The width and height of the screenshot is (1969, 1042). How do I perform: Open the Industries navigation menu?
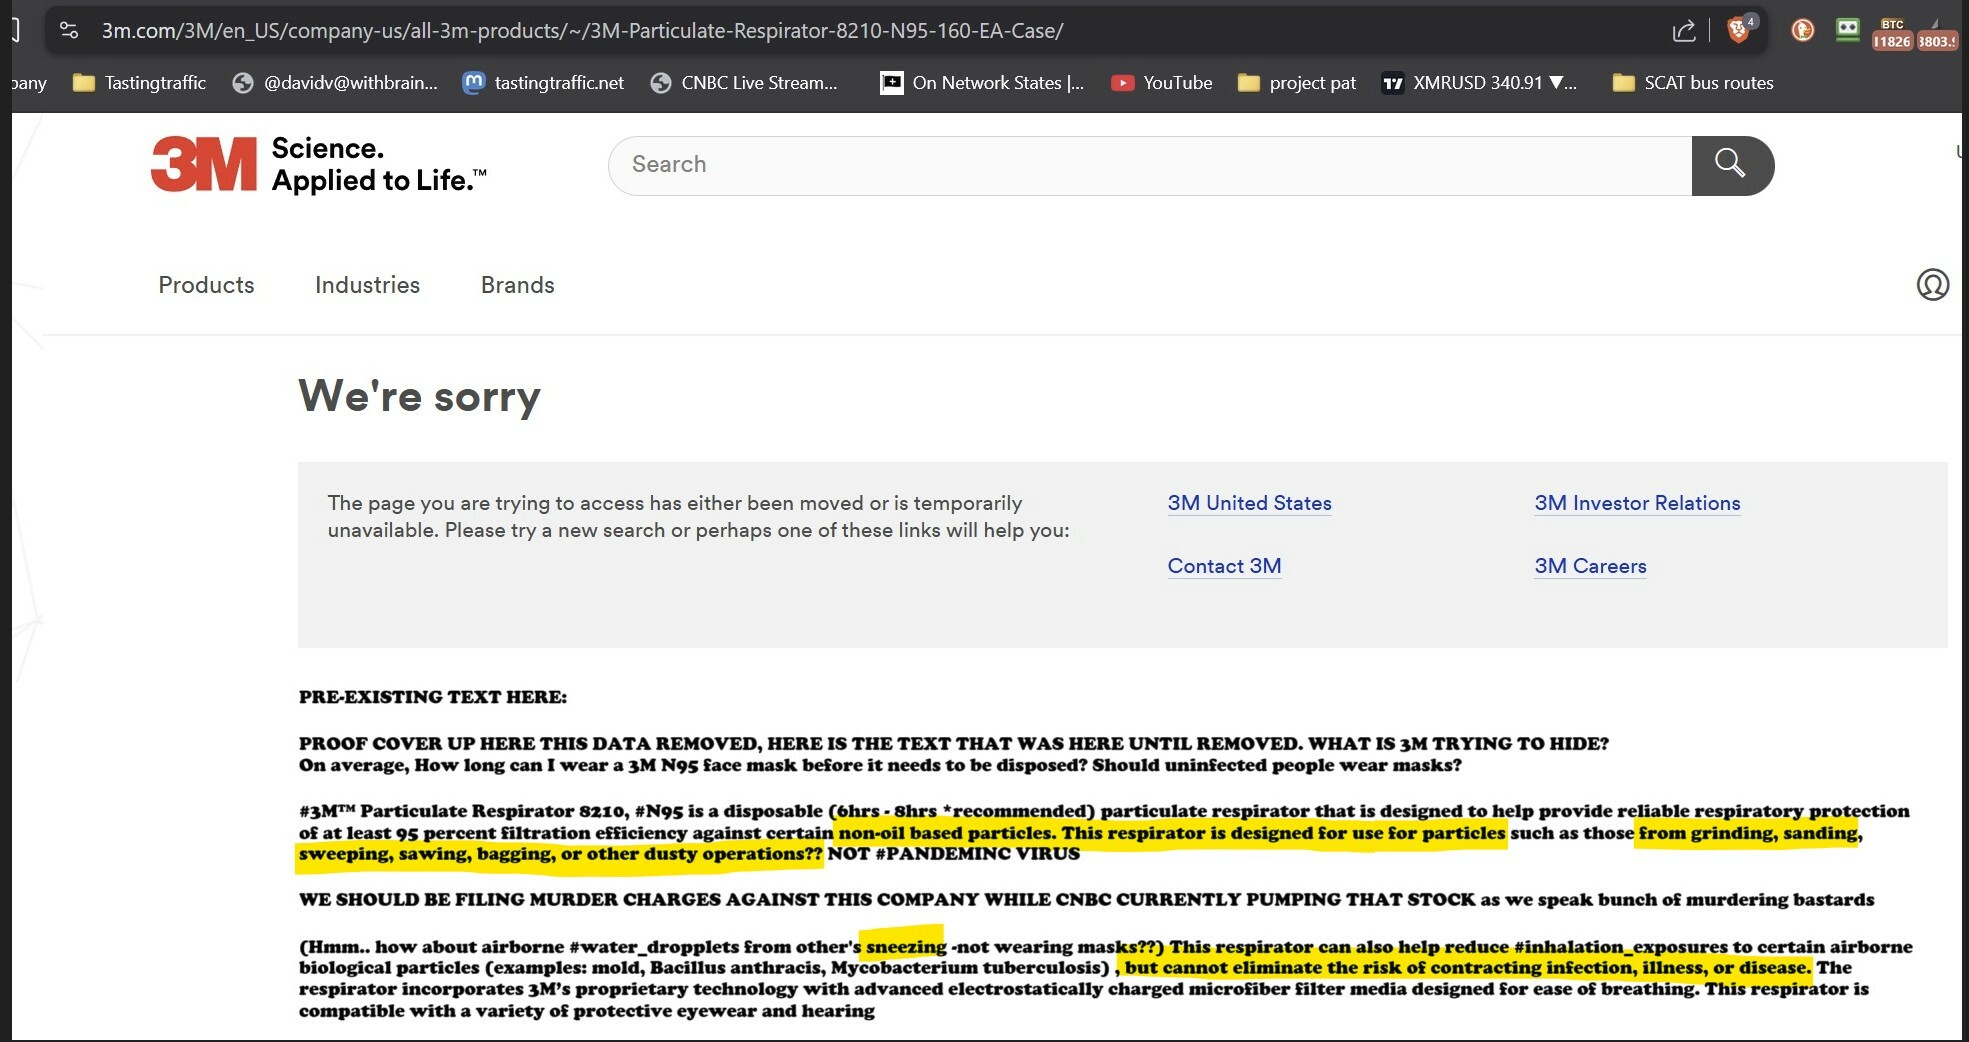367,285
